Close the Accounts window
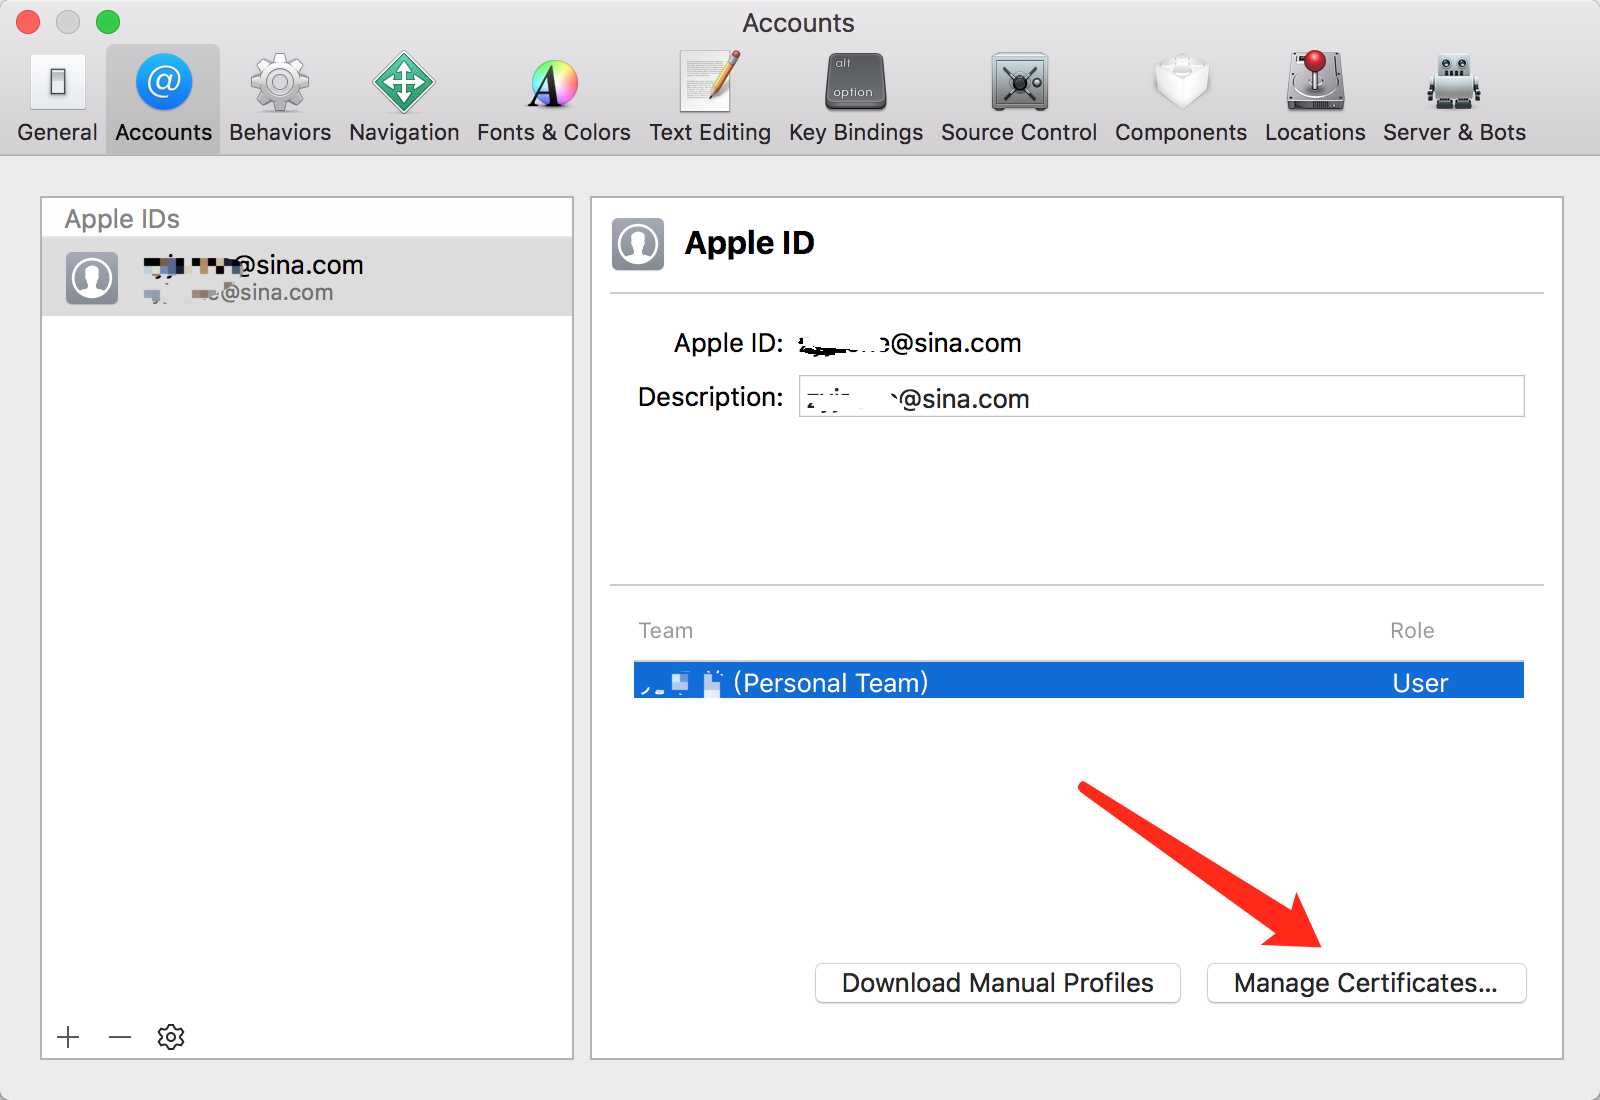This screenshot has height=1100, width=1600. [x=28, y=22]
